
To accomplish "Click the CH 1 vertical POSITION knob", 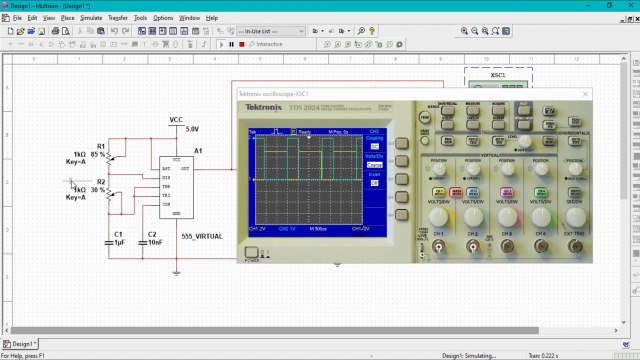I will click(439, 169).
